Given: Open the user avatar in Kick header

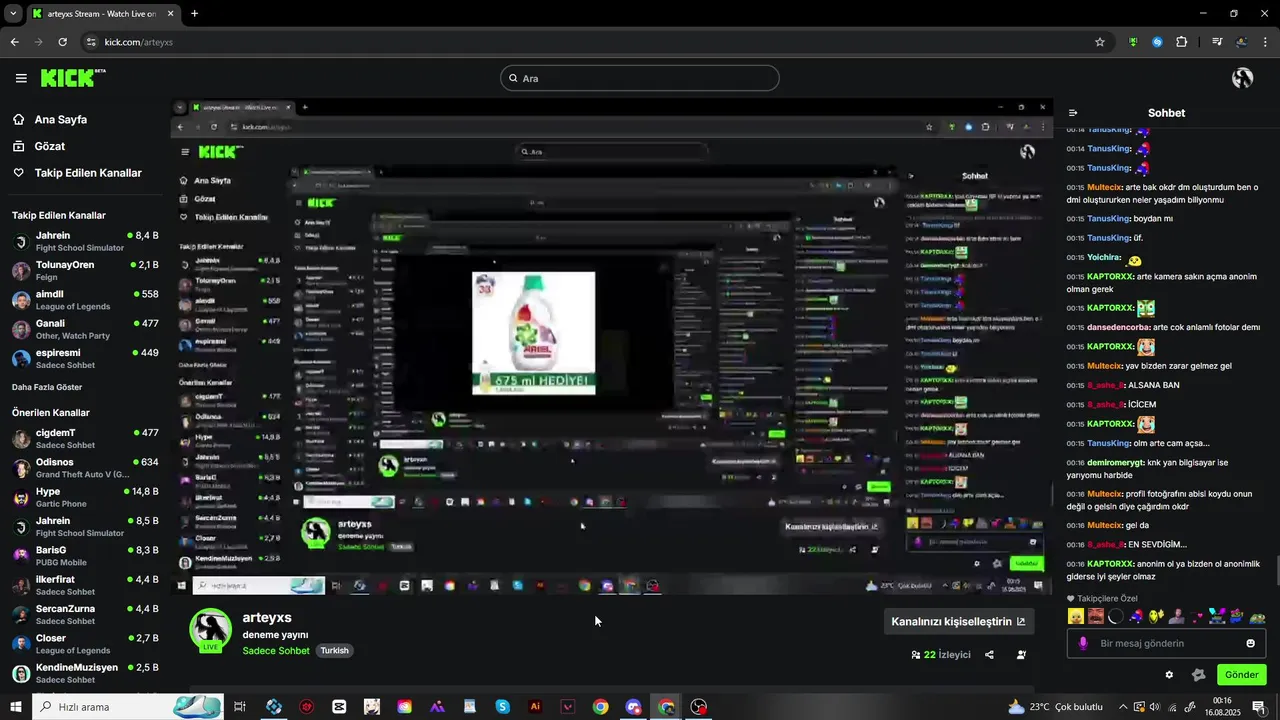Looking at the screenshot, I should pos(1243,78).
